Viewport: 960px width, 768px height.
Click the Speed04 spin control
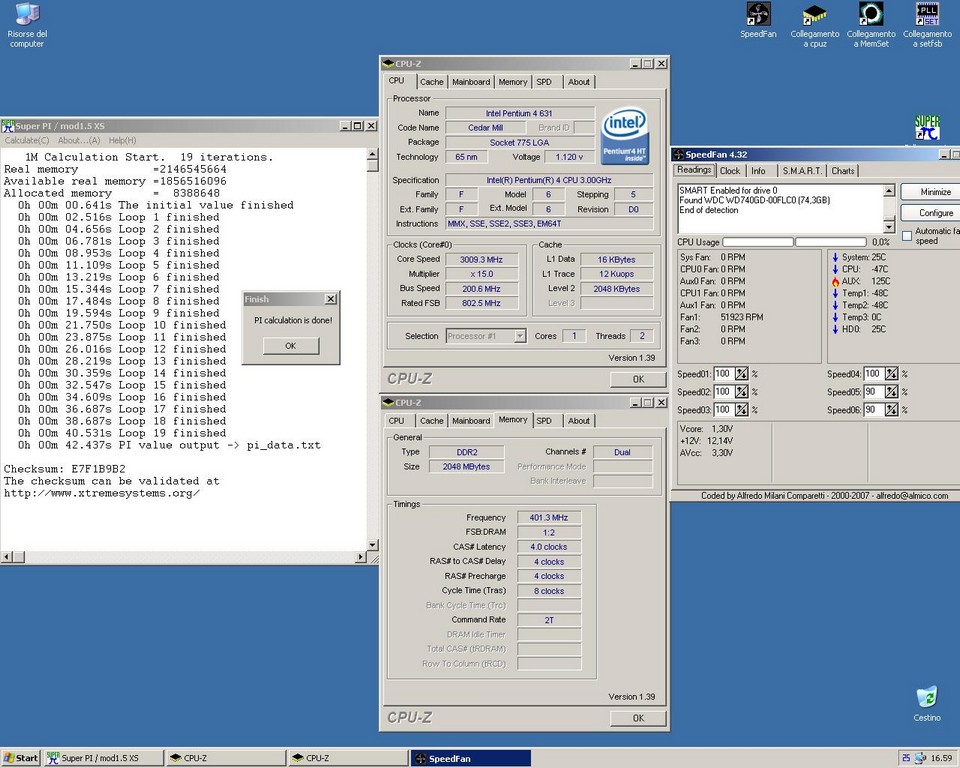891,374
